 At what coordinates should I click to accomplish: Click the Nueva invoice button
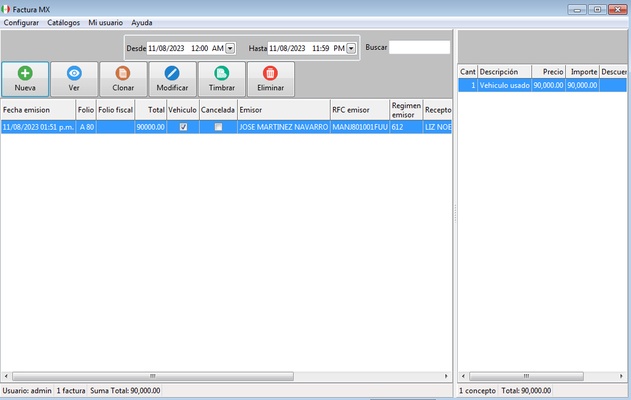[25, 79]
